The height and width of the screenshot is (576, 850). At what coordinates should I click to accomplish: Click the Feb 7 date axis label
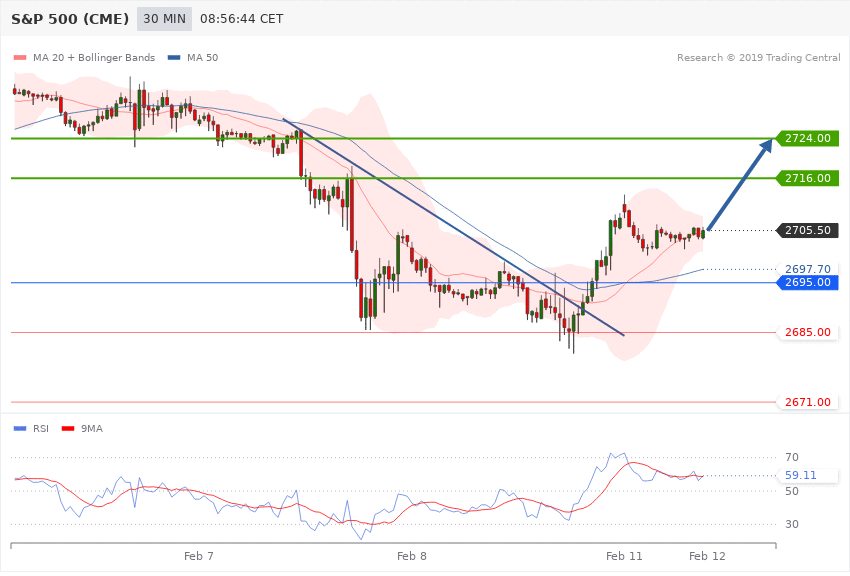coord(199,556)
